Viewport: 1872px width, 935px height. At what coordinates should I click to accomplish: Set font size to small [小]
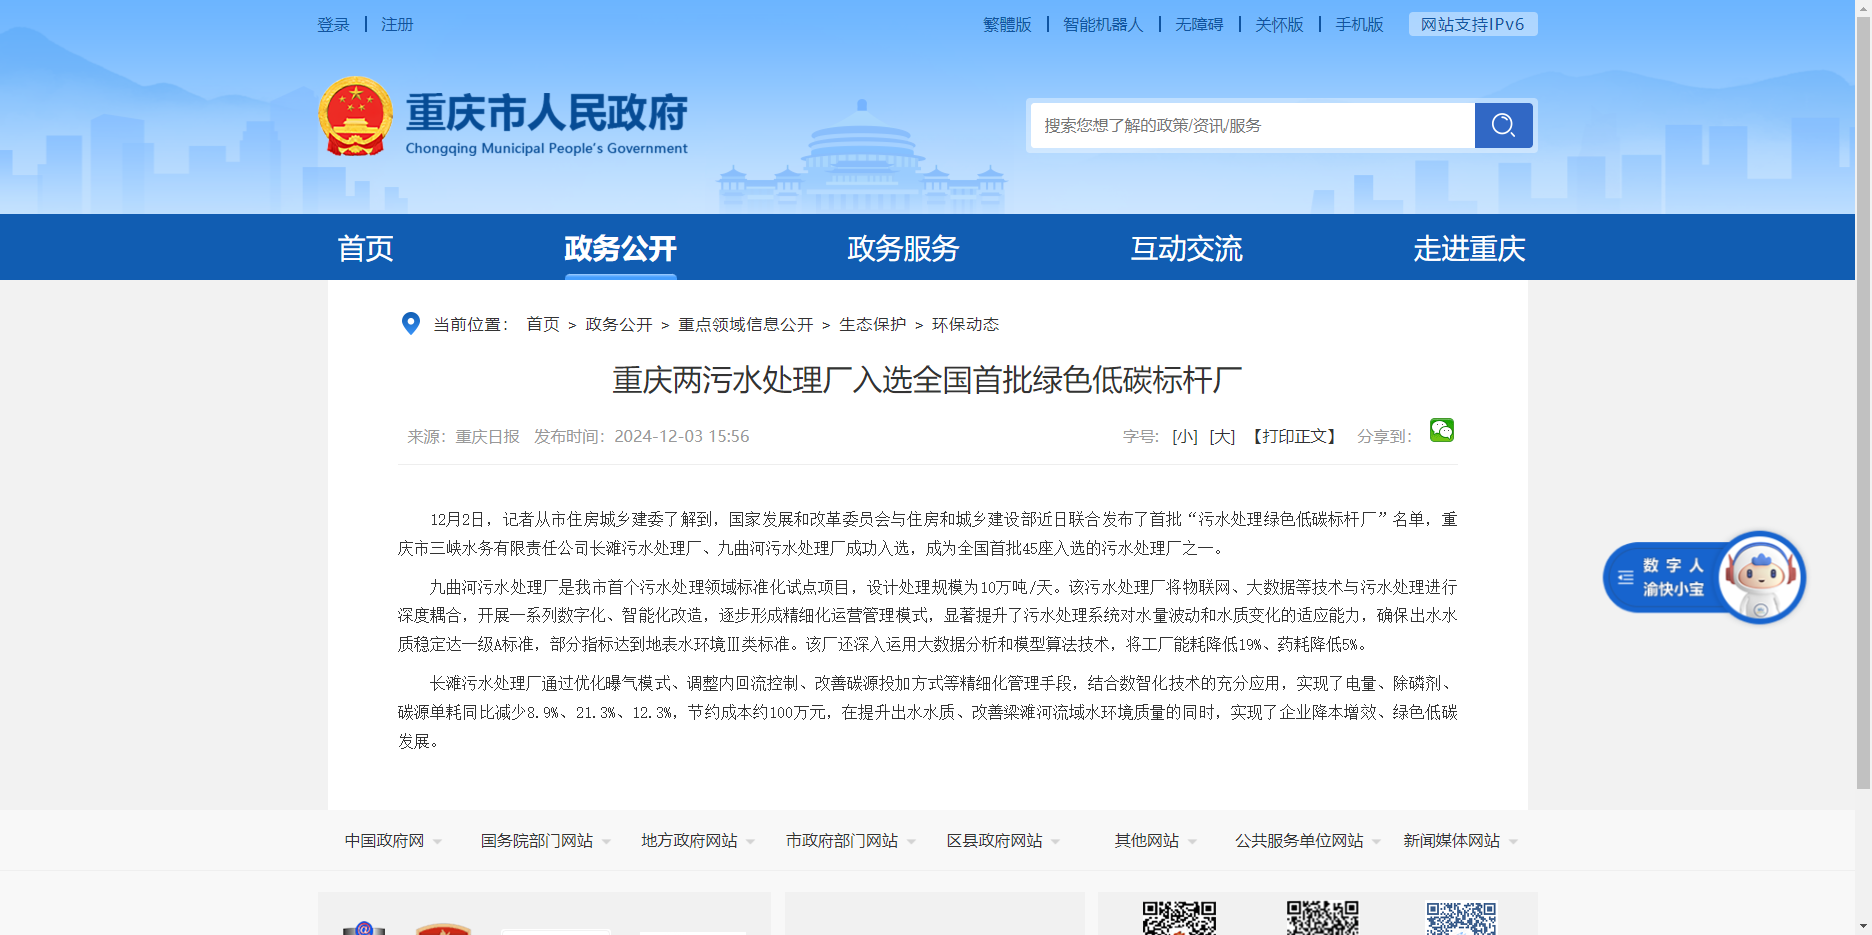1184,437
